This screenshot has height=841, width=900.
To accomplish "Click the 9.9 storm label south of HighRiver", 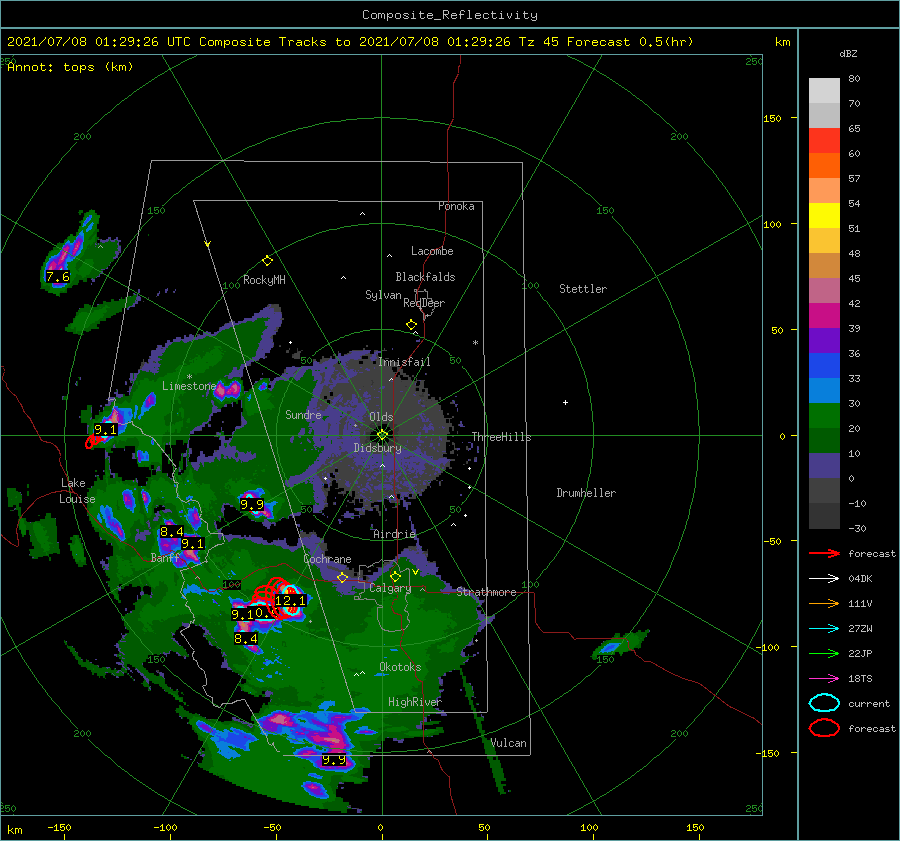I will (333, 760).
